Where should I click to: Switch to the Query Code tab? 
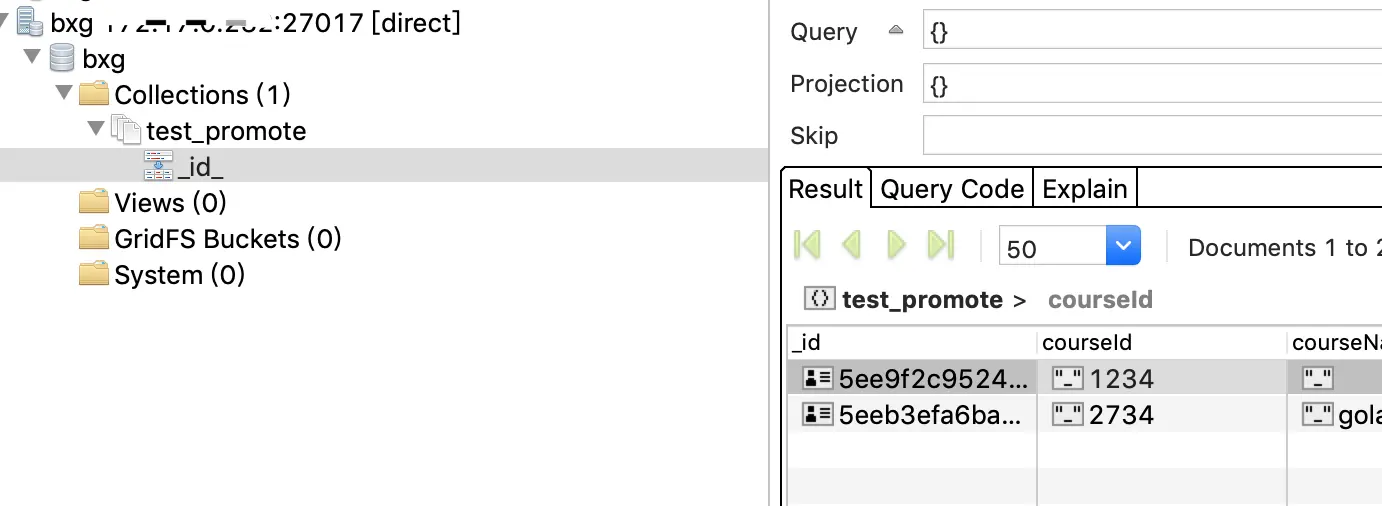tap(952, 189)
